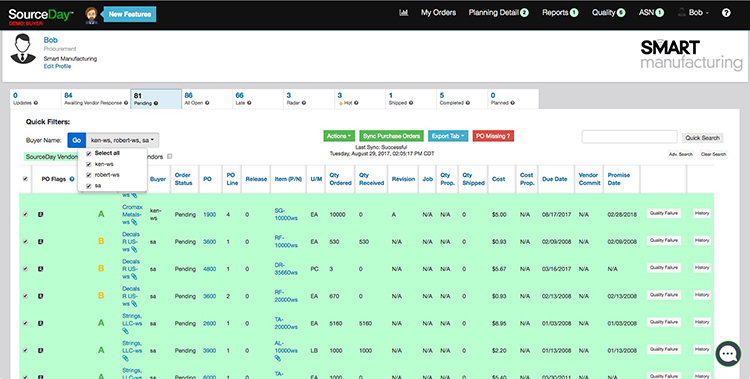Open the Quality menu item
750x379 pixels.
[x=608, y=13]
